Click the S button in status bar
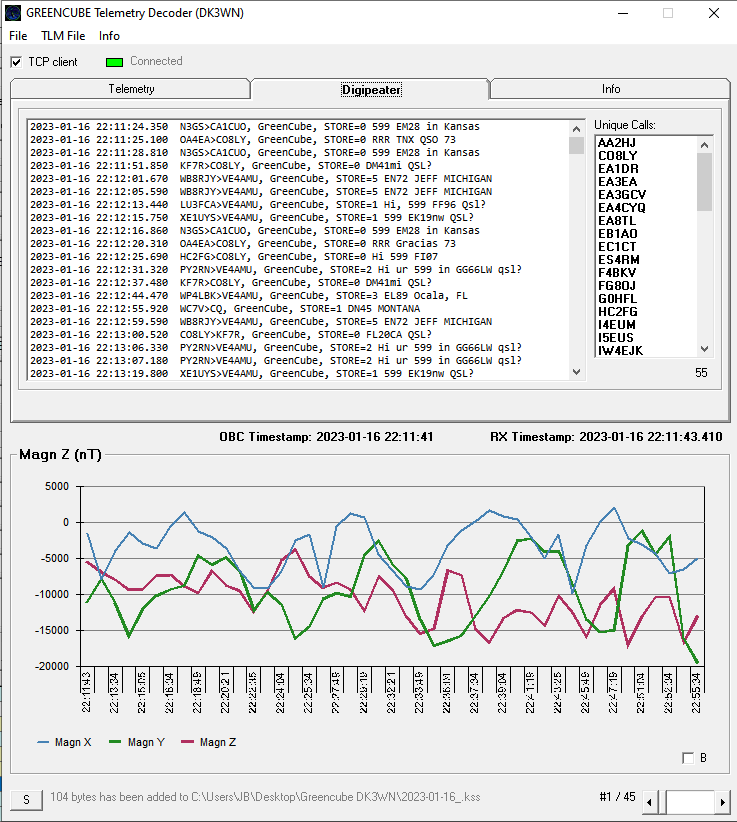Image resolution: width=737 pixels, height=822 pixels. (27, 800)
